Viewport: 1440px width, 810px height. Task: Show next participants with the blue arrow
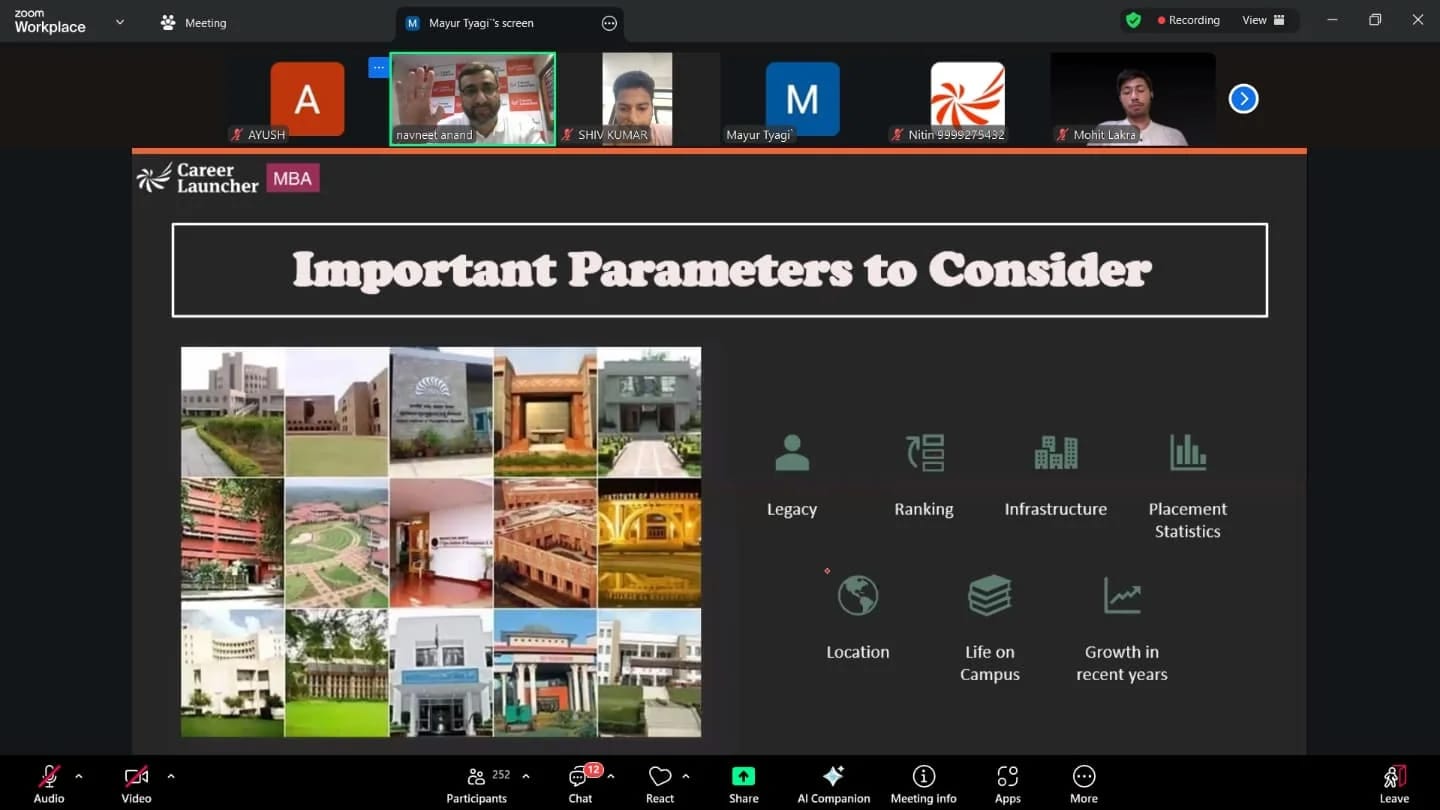pyautogui.click(x=1243, y=99)
